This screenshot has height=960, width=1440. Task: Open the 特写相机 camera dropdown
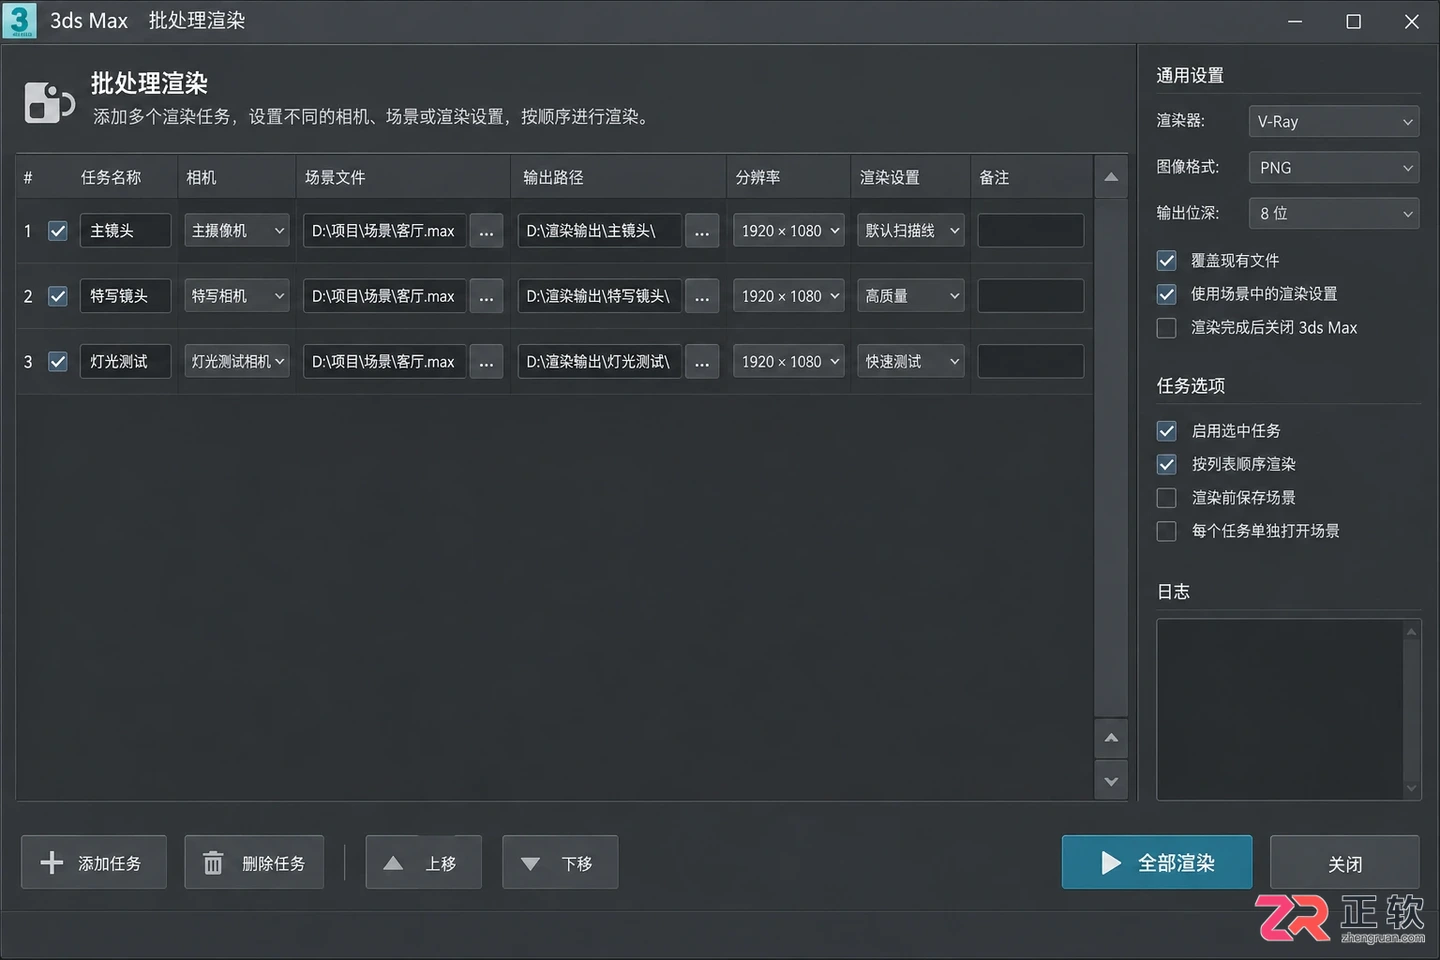tap(237, 296)
